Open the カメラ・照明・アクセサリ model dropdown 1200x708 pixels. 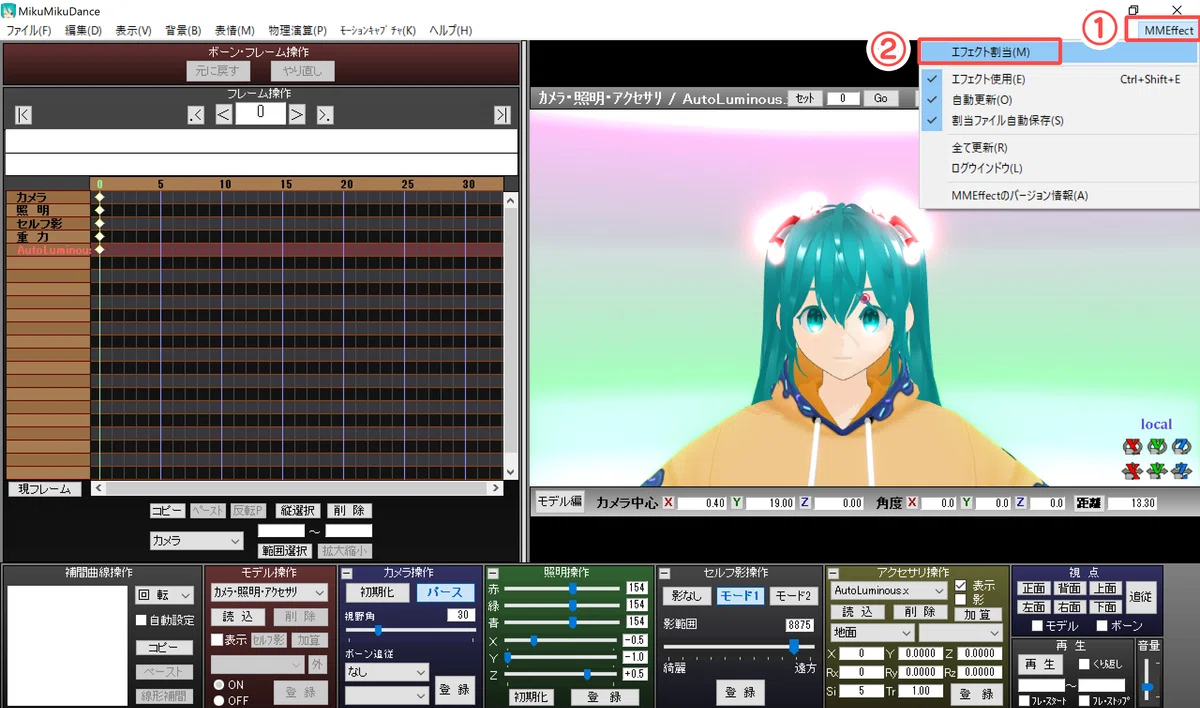(269, 593)
